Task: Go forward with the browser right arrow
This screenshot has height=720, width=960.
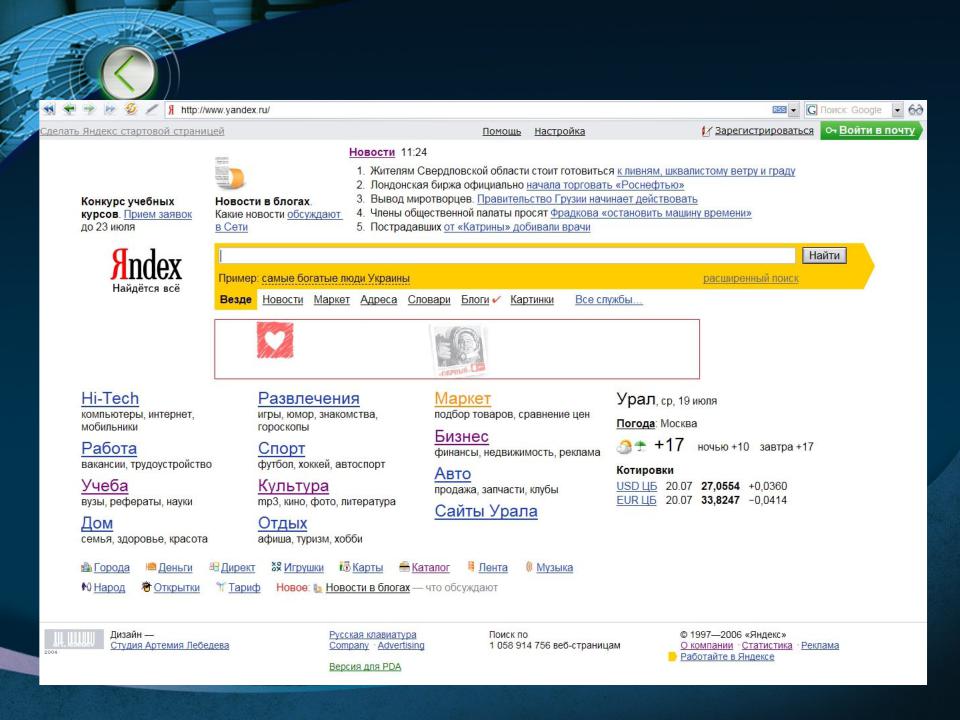Action: (x=89, y=110)
